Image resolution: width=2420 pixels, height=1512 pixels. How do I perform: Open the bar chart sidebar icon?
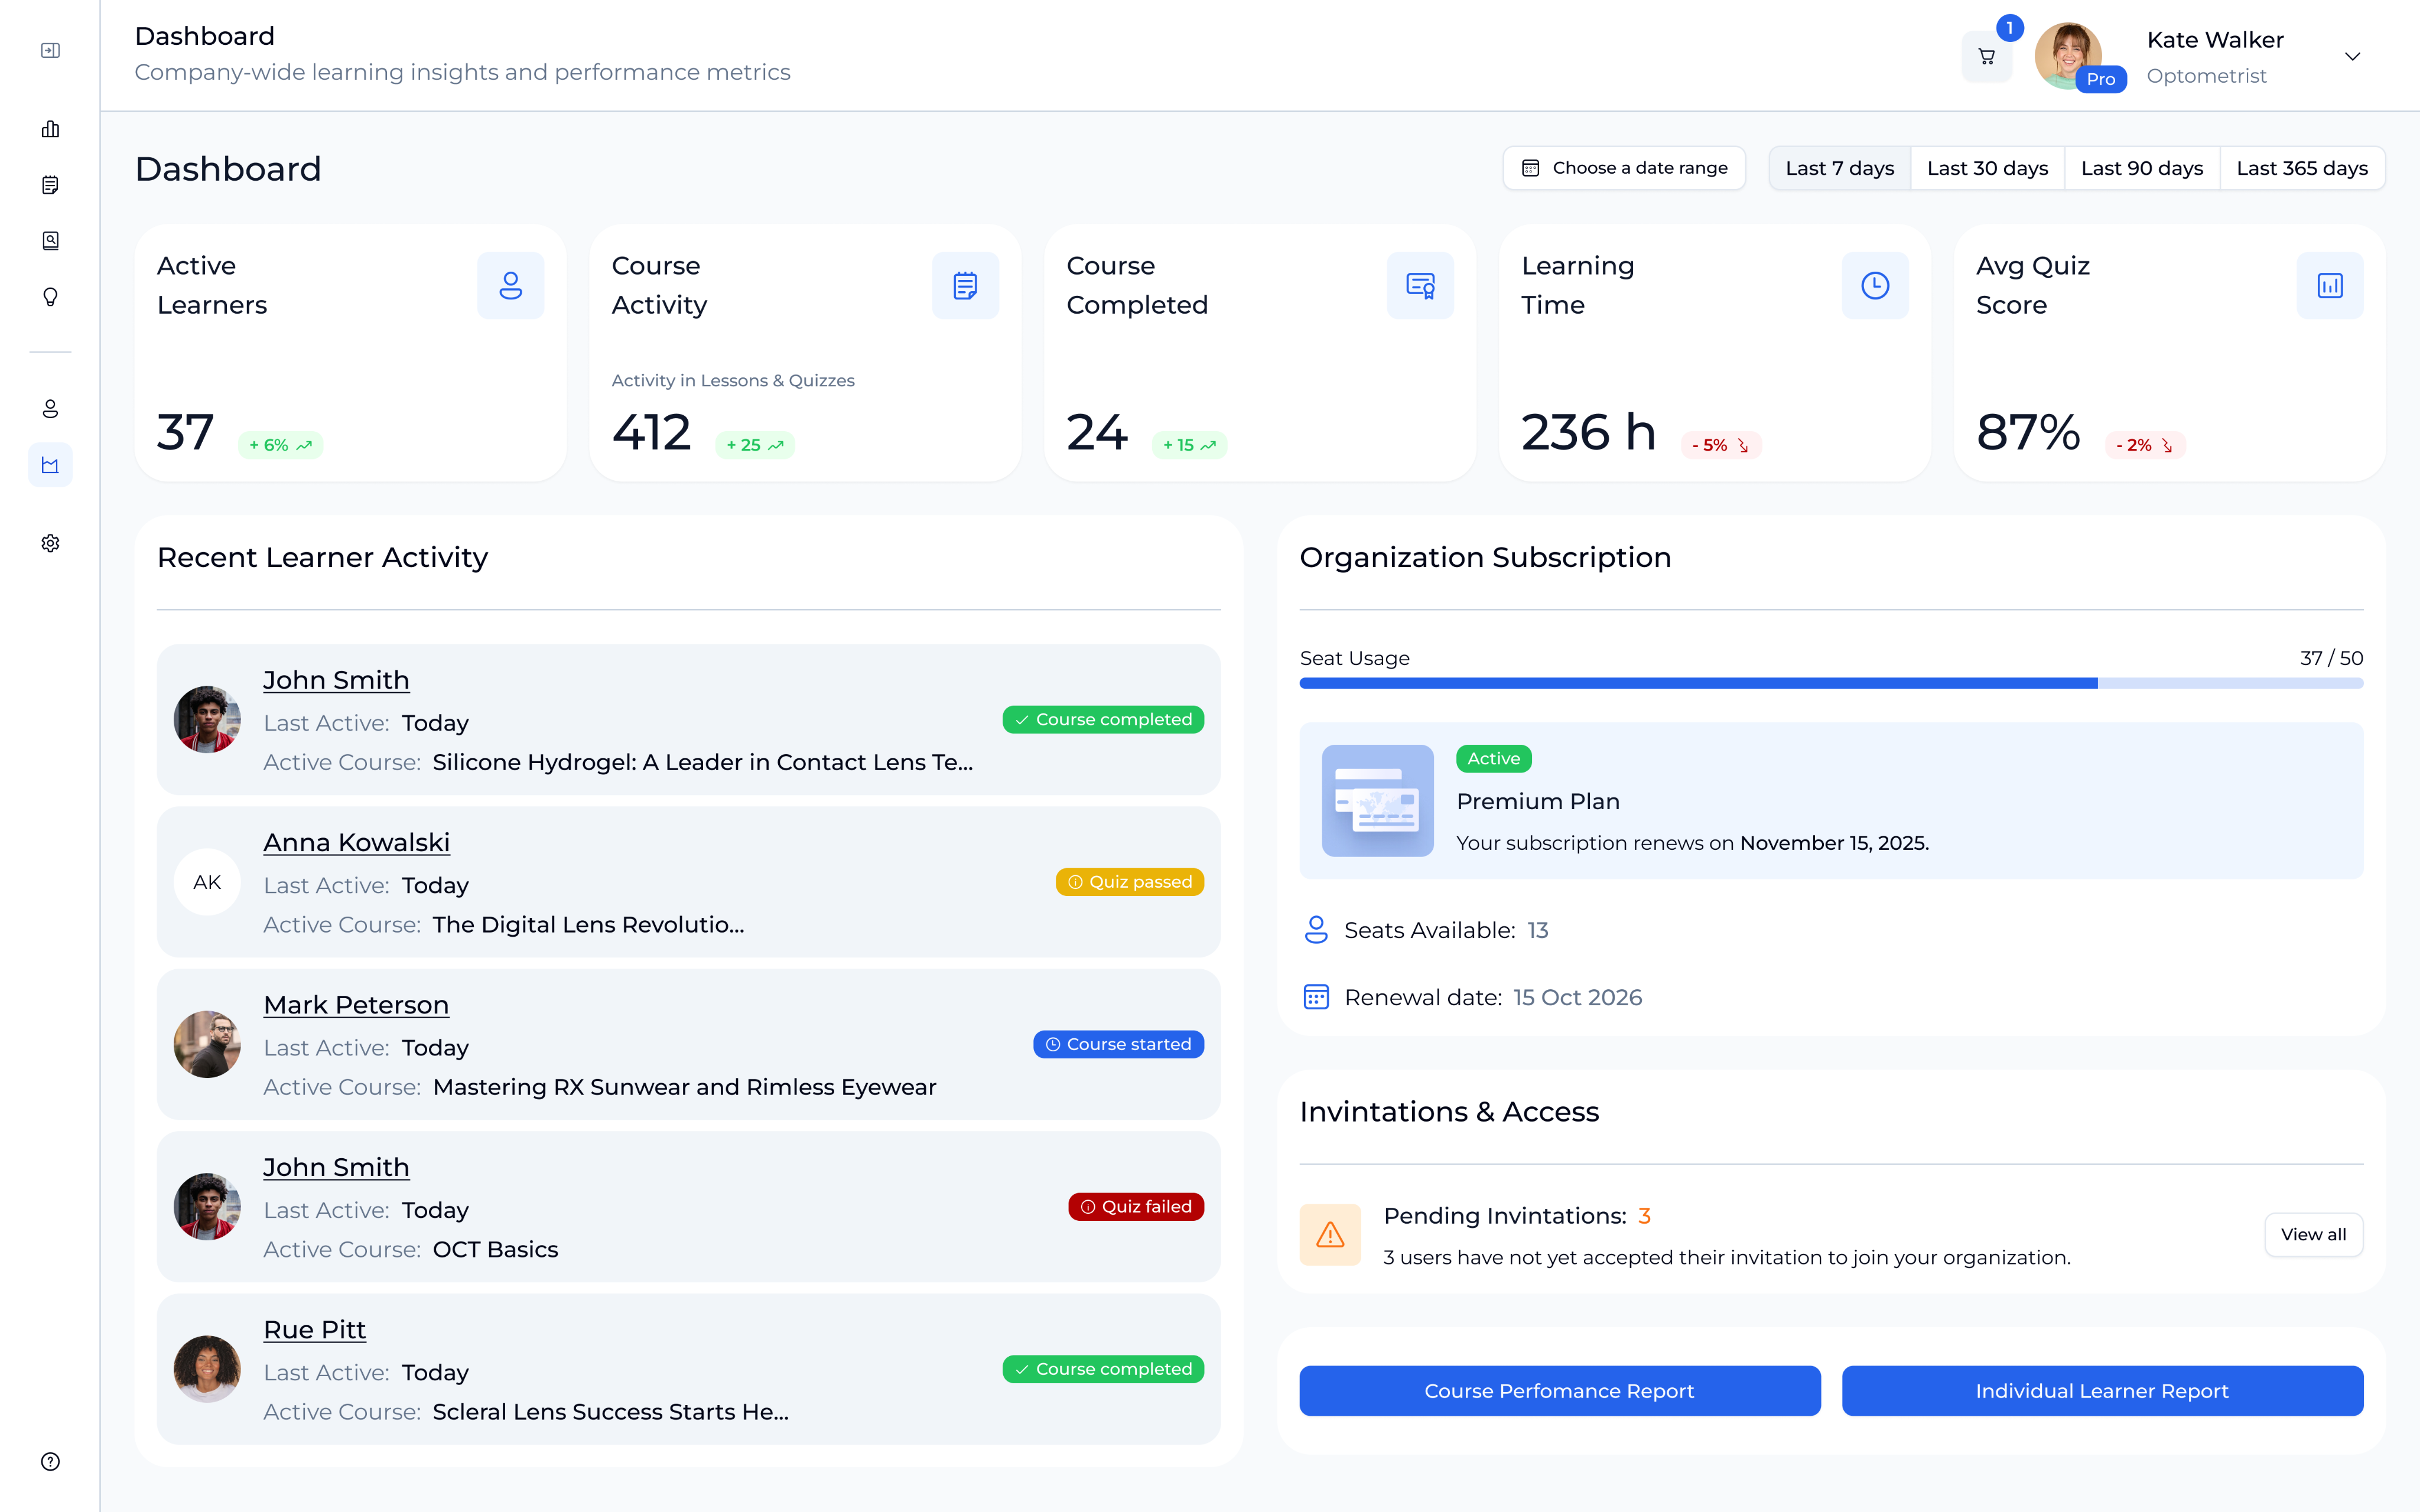[x=50, y=129]
